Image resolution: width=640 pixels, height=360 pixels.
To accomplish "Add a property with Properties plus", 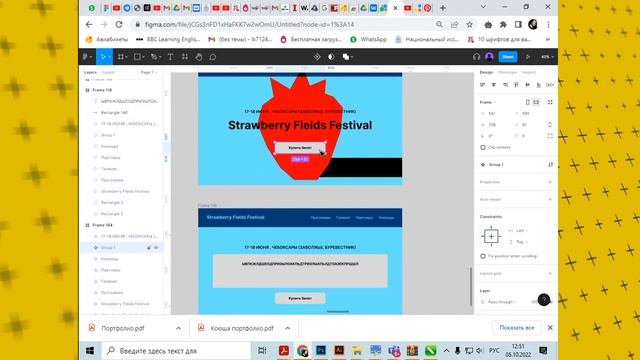I will pos(550,182).
